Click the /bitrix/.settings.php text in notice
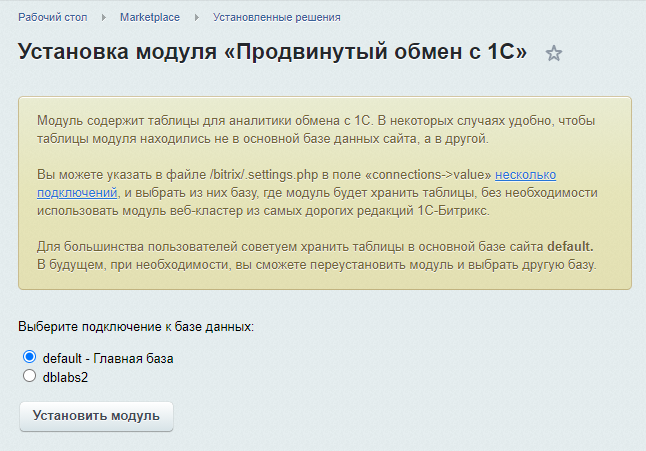The width and height of the screenshot is (646, 451). 251,174
